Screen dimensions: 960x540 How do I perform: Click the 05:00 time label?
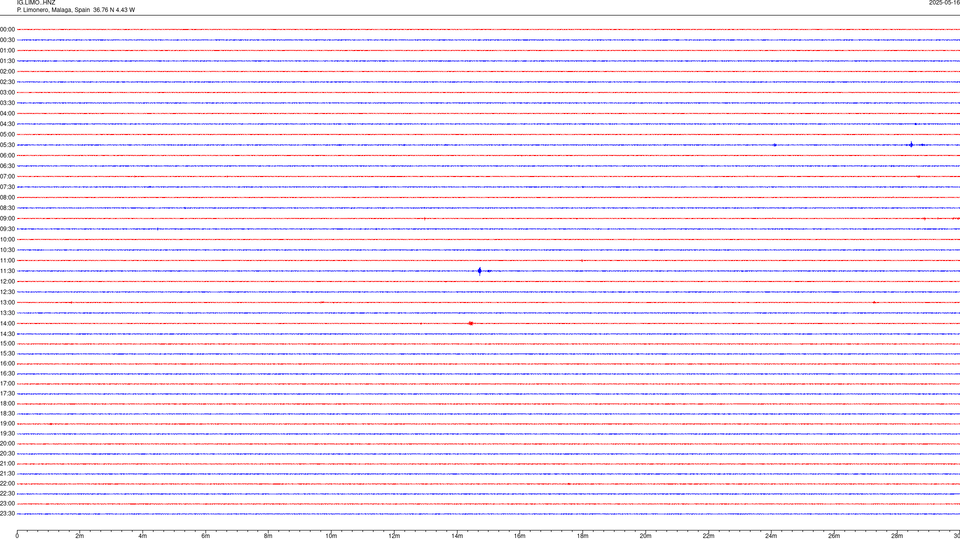click(7, 135)
